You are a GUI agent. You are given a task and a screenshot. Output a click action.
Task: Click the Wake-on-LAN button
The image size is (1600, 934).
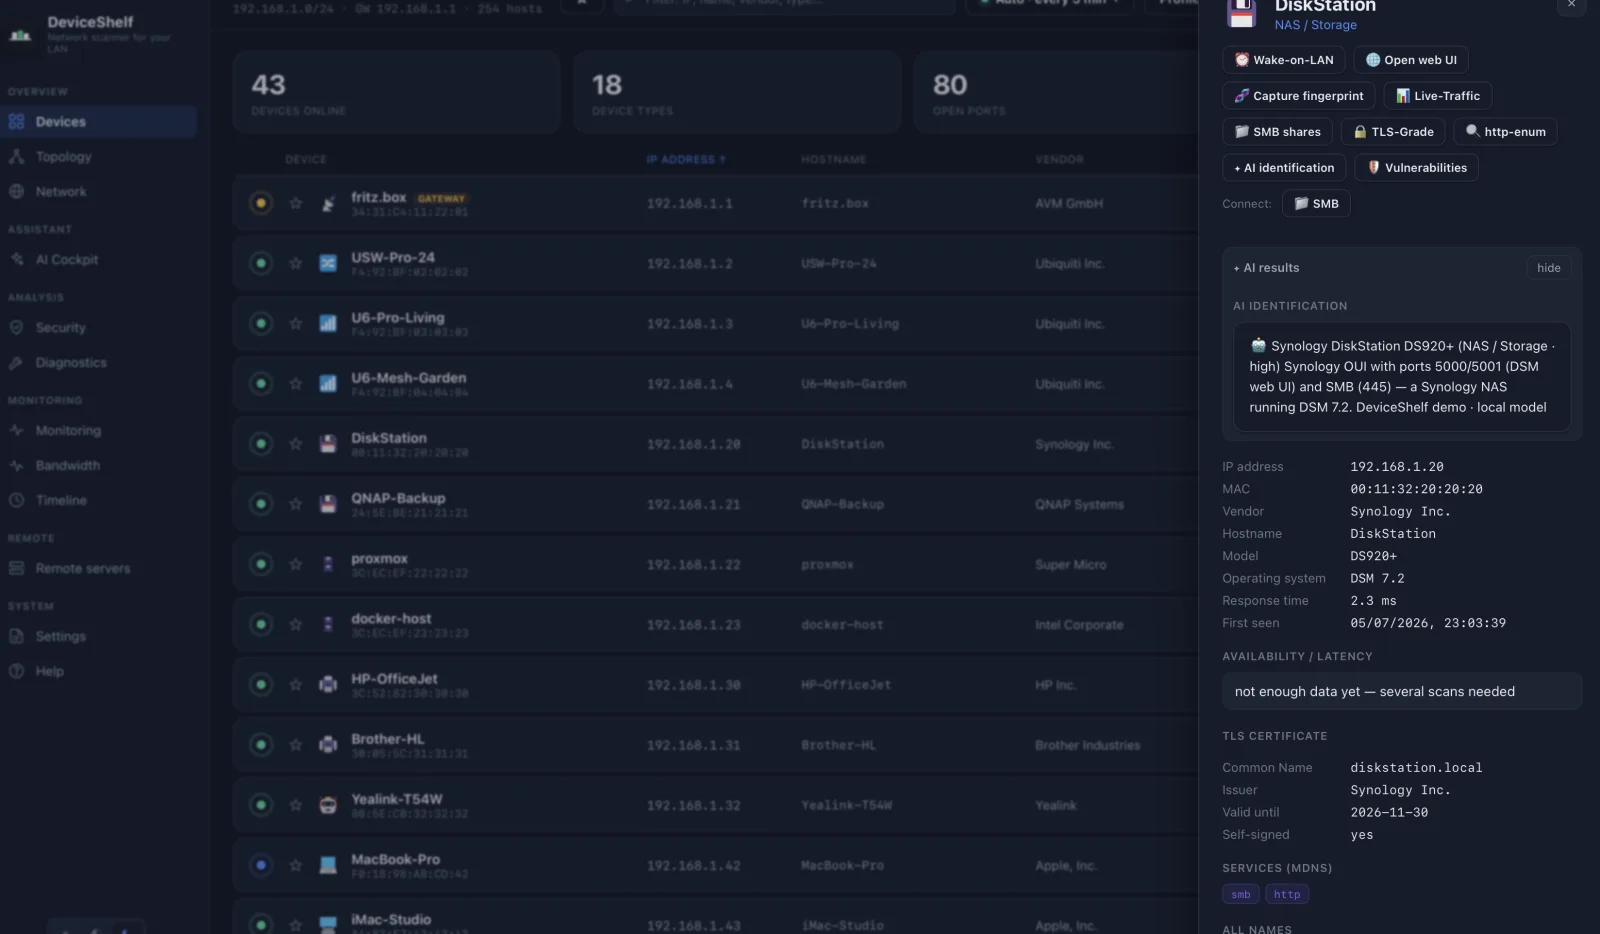coord(1284,60)
